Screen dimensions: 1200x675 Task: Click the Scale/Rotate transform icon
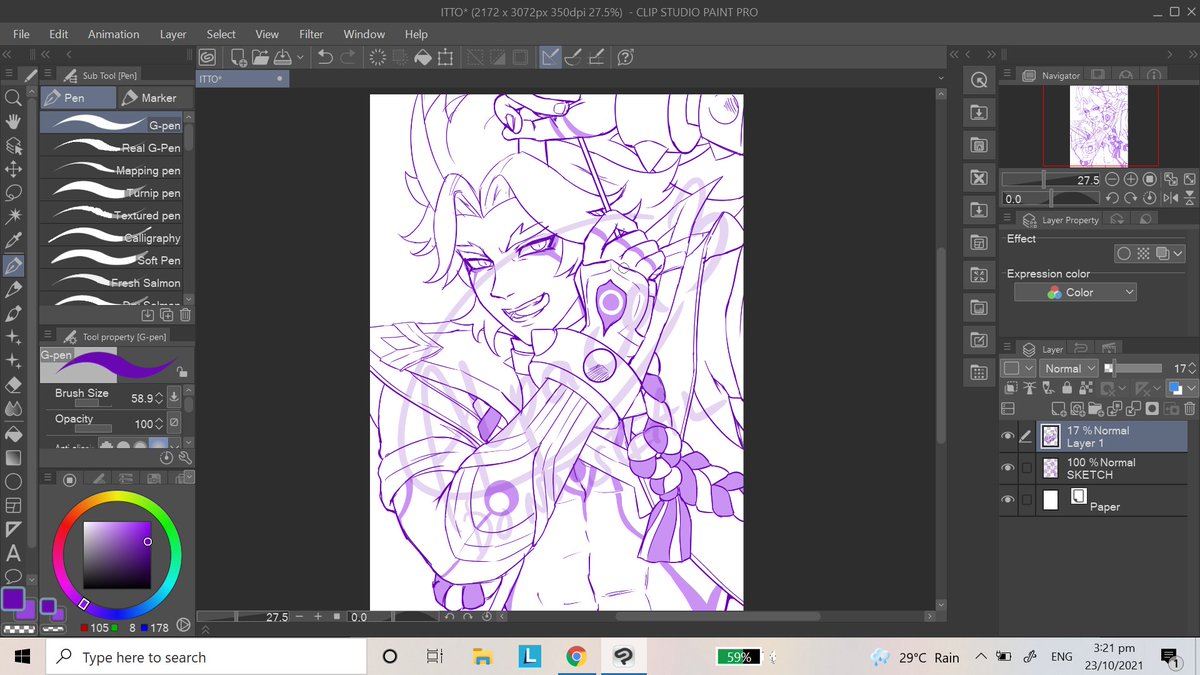445,58
